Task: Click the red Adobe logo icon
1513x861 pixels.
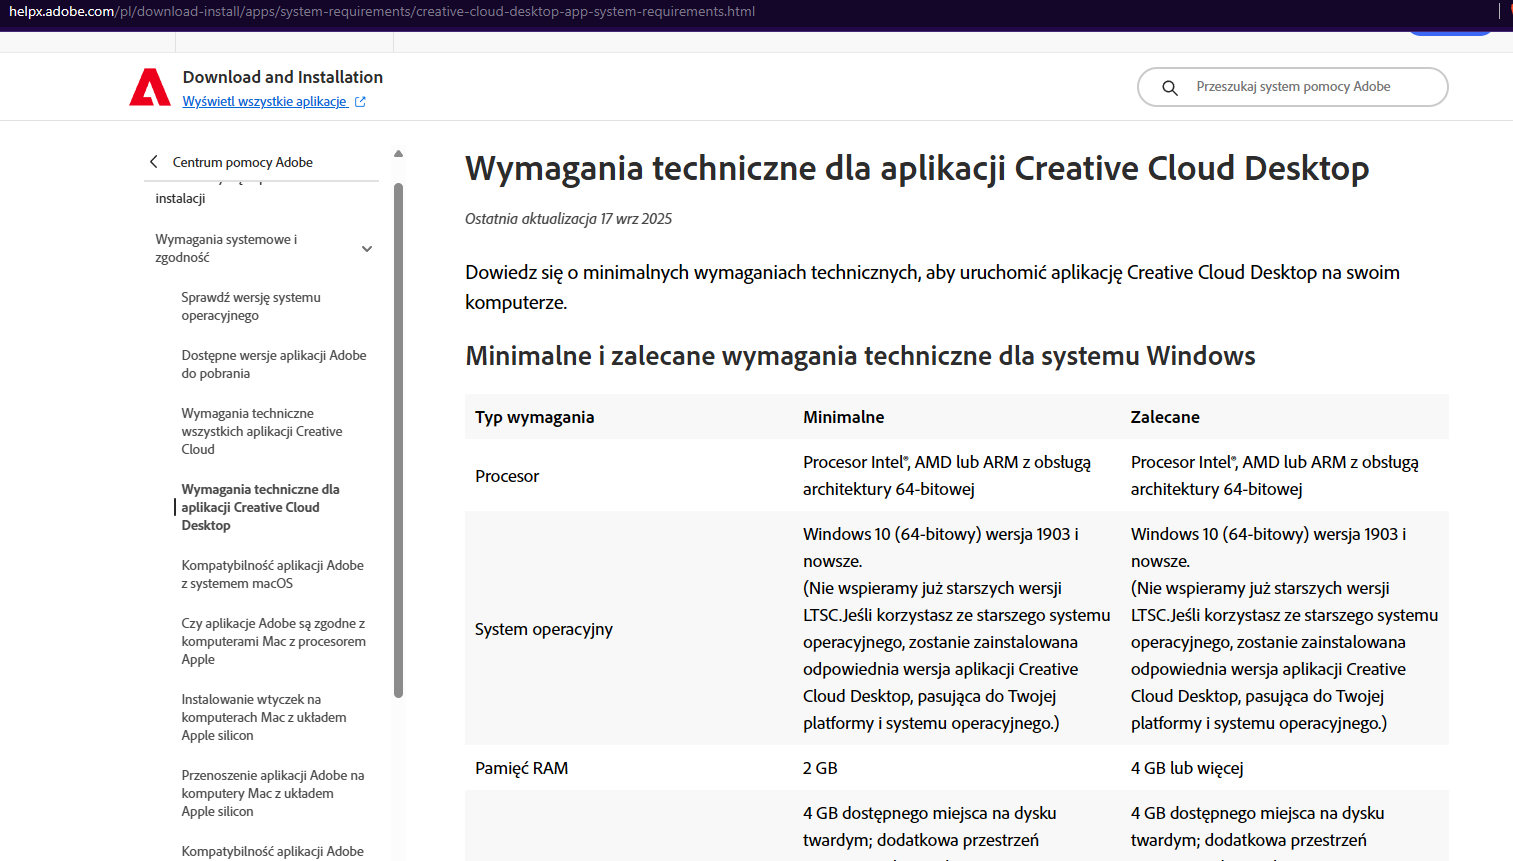Action: tap(150, 87)
